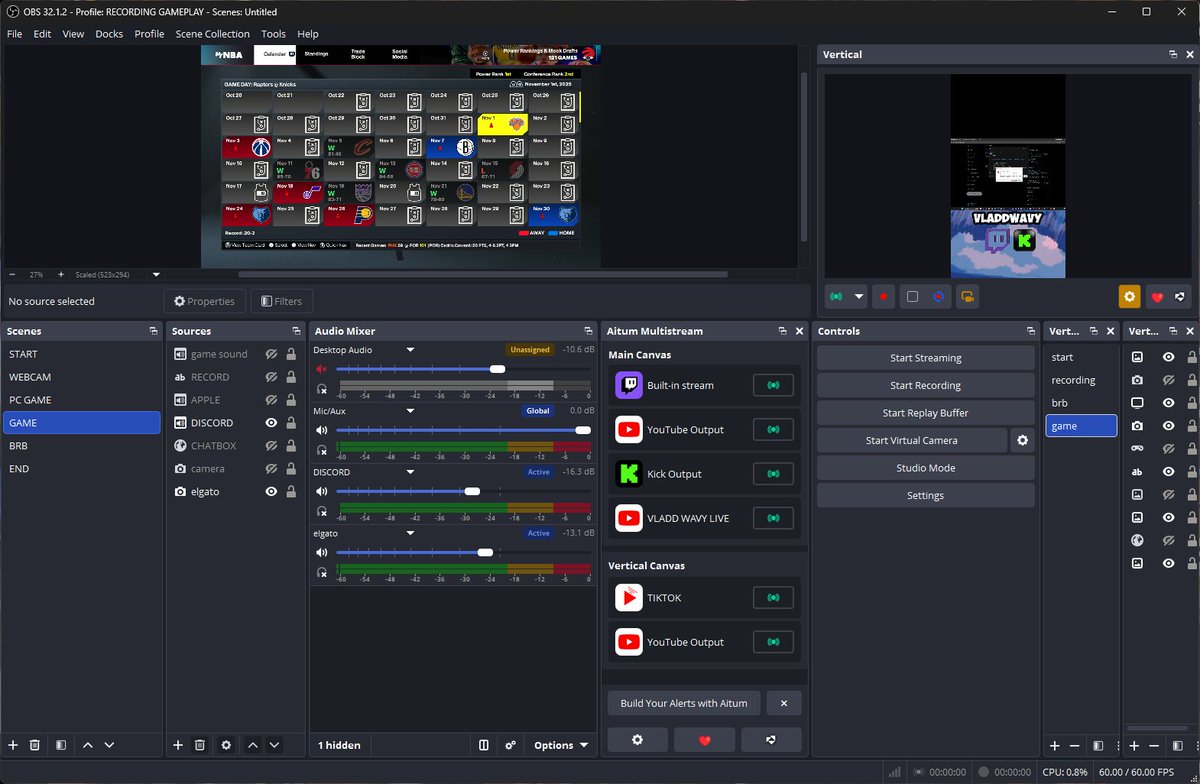Screen dimensions: 1200x784
Task: Click the 1 hidden mixer indicator
Action: click(339, 745)
